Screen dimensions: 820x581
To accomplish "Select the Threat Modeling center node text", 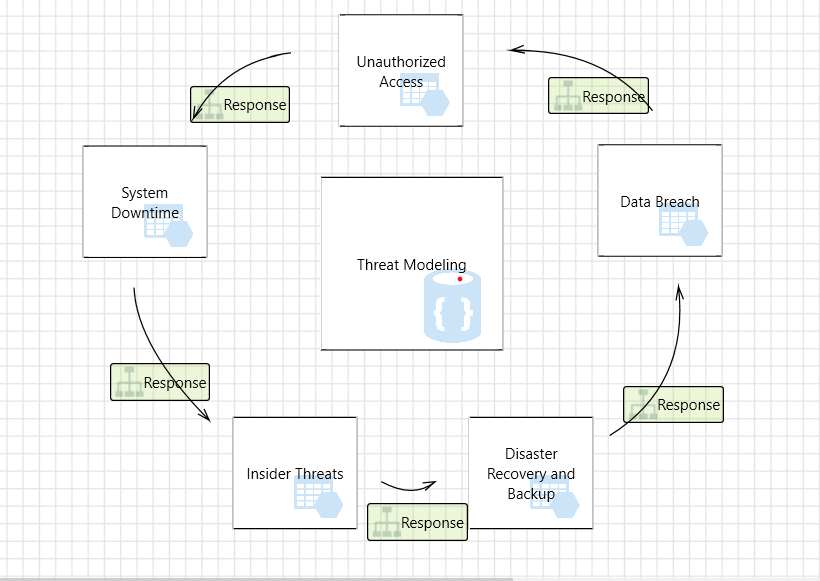I will coord(412,265).
